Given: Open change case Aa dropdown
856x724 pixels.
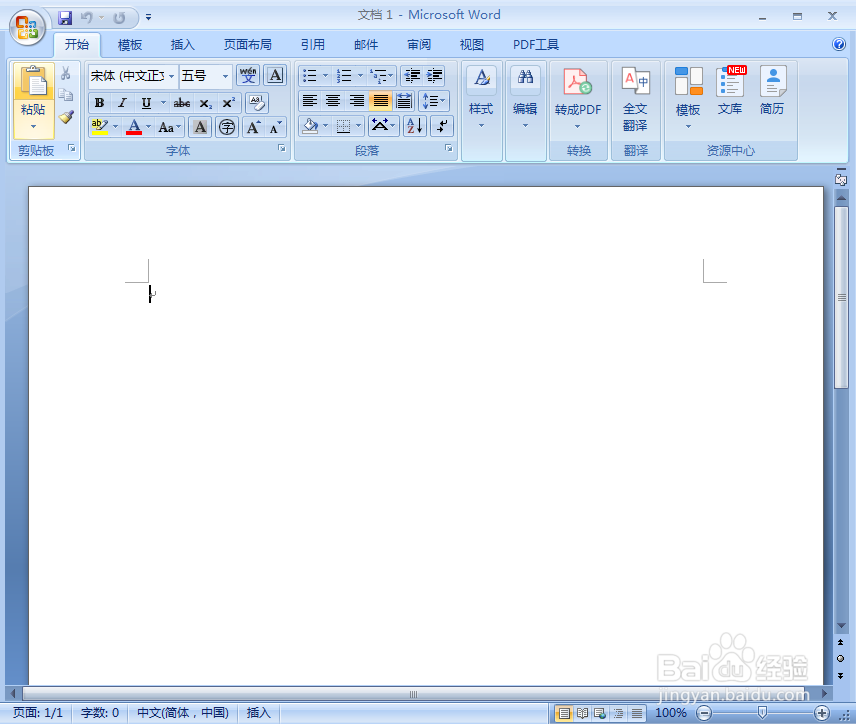Looking at the screenshot, I should click(x=170, y=128).
